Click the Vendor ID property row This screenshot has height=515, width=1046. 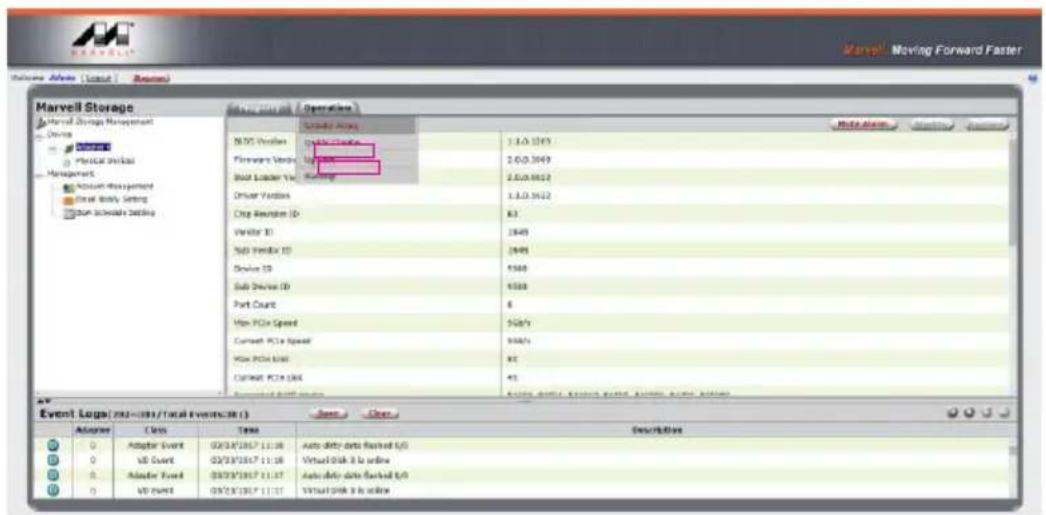pyautogui.click(x=619, y=232)
